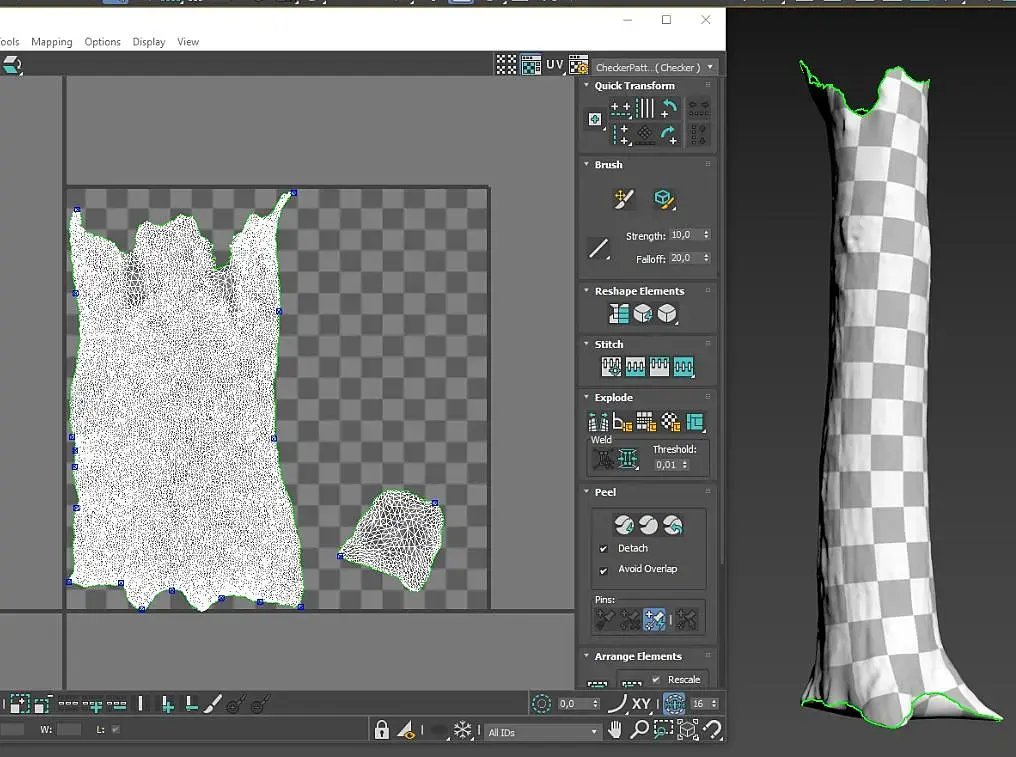Click the Reset Peel icon
This screenshot has width=1016, height=757.
click(x=673, y=524)
